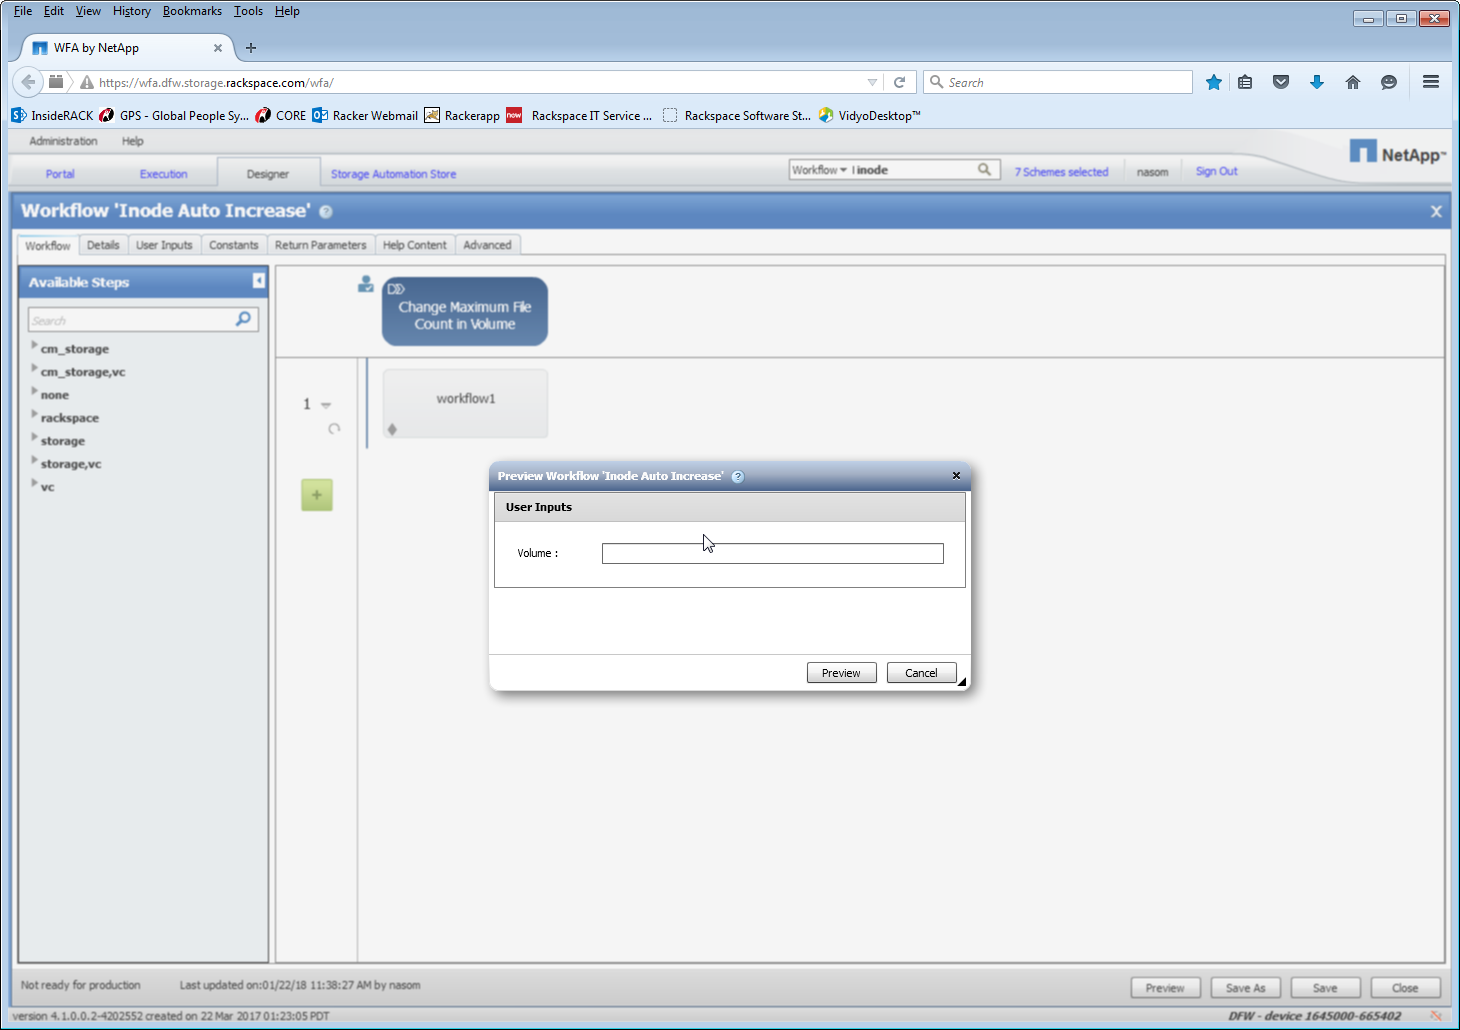Click the Volume input field
The width and height of the screenshot is (1460, 1030).
[x=772, y=553]
